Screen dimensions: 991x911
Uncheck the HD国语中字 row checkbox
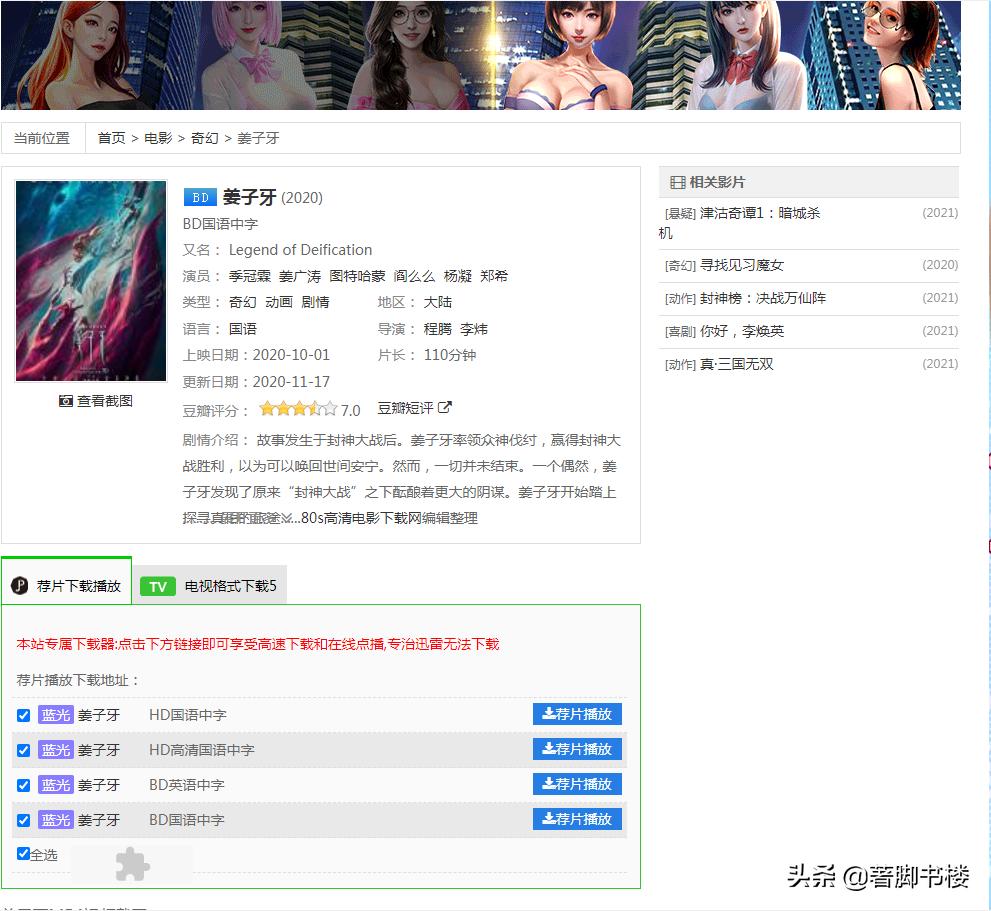pos(23,715)
